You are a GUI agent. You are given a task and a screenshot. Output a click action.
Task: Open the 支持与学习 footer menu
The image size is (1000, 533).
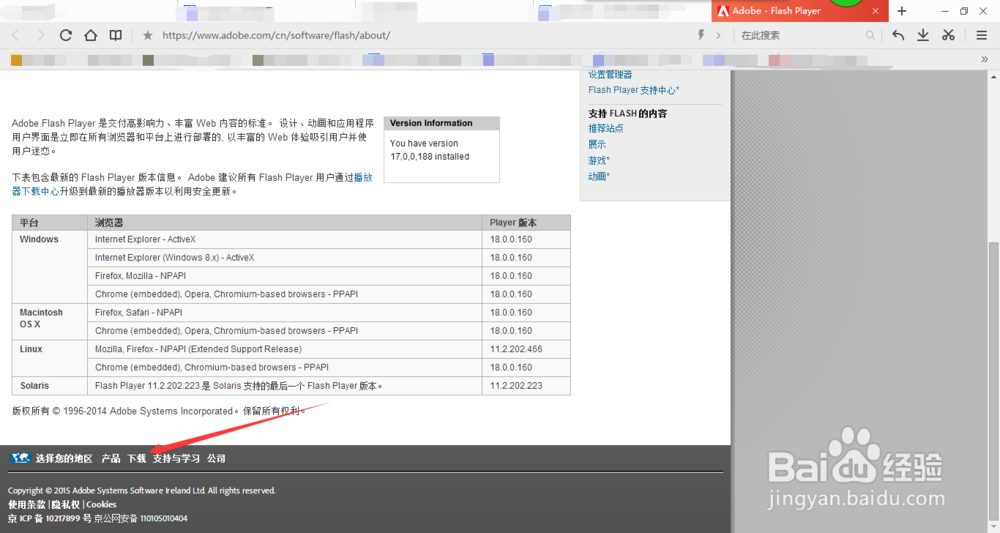[176, 458]
